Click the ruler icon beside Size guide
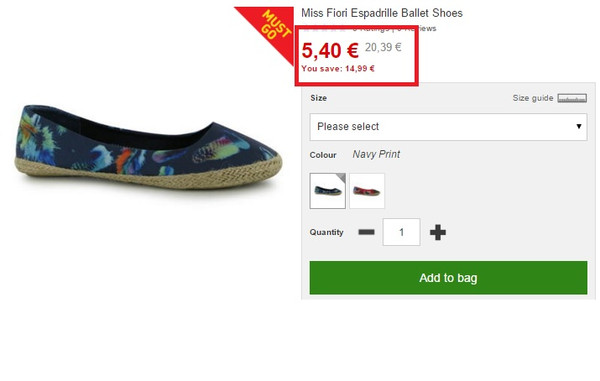The image size is (600, 381). (x=572, y=98)
